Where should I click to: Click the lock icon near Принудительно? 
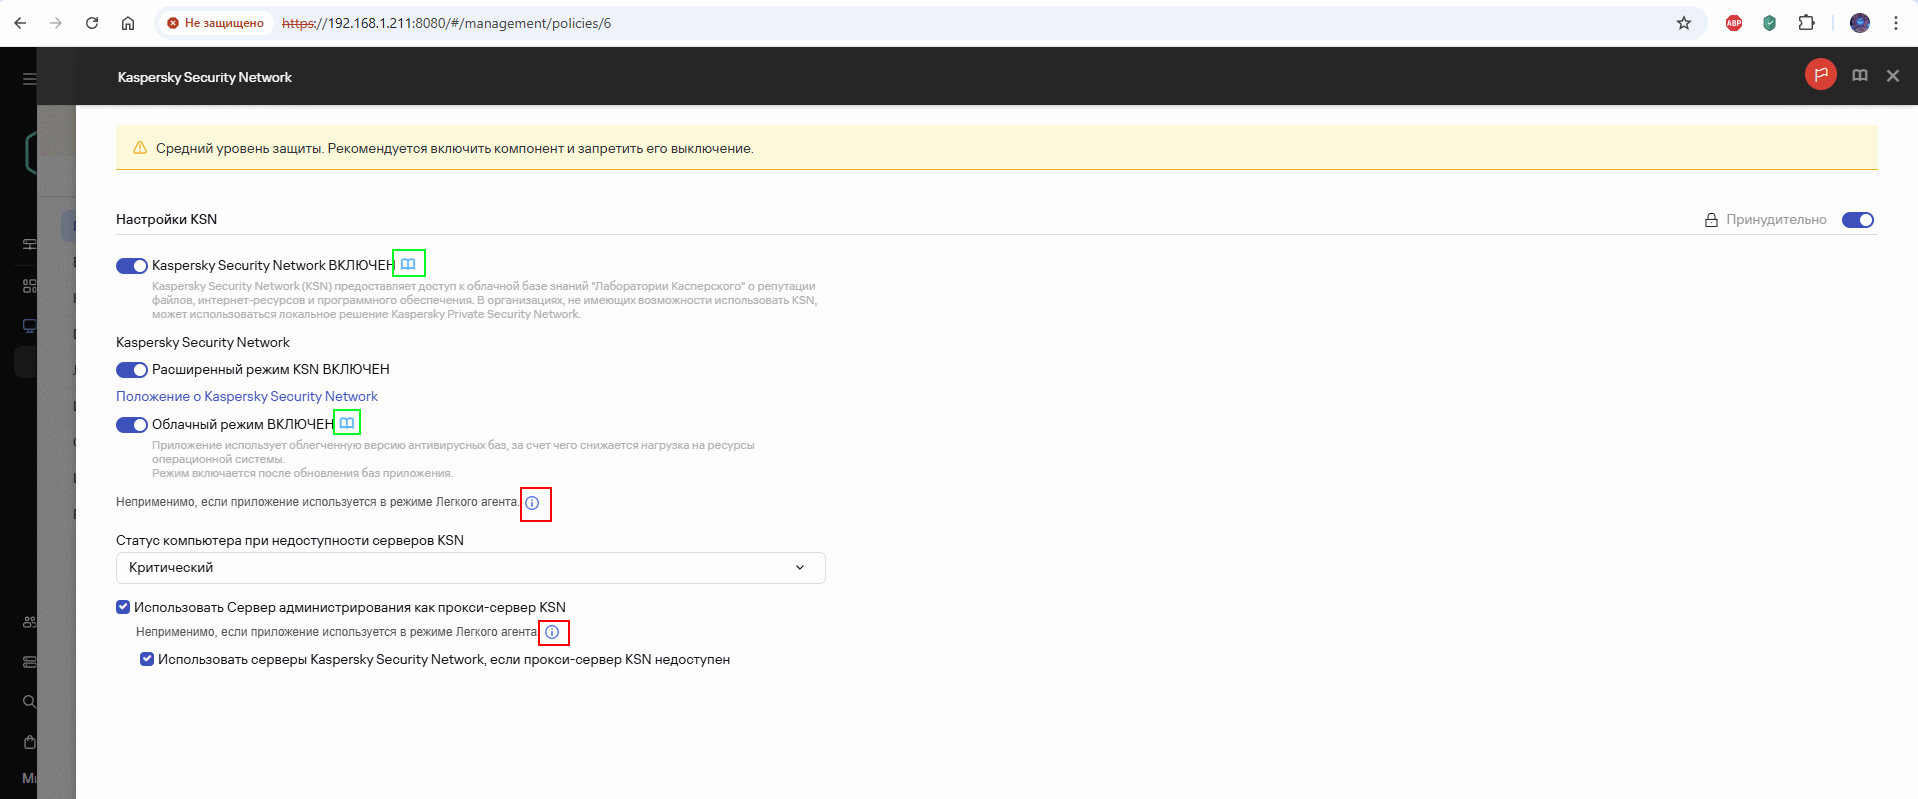1711,220
